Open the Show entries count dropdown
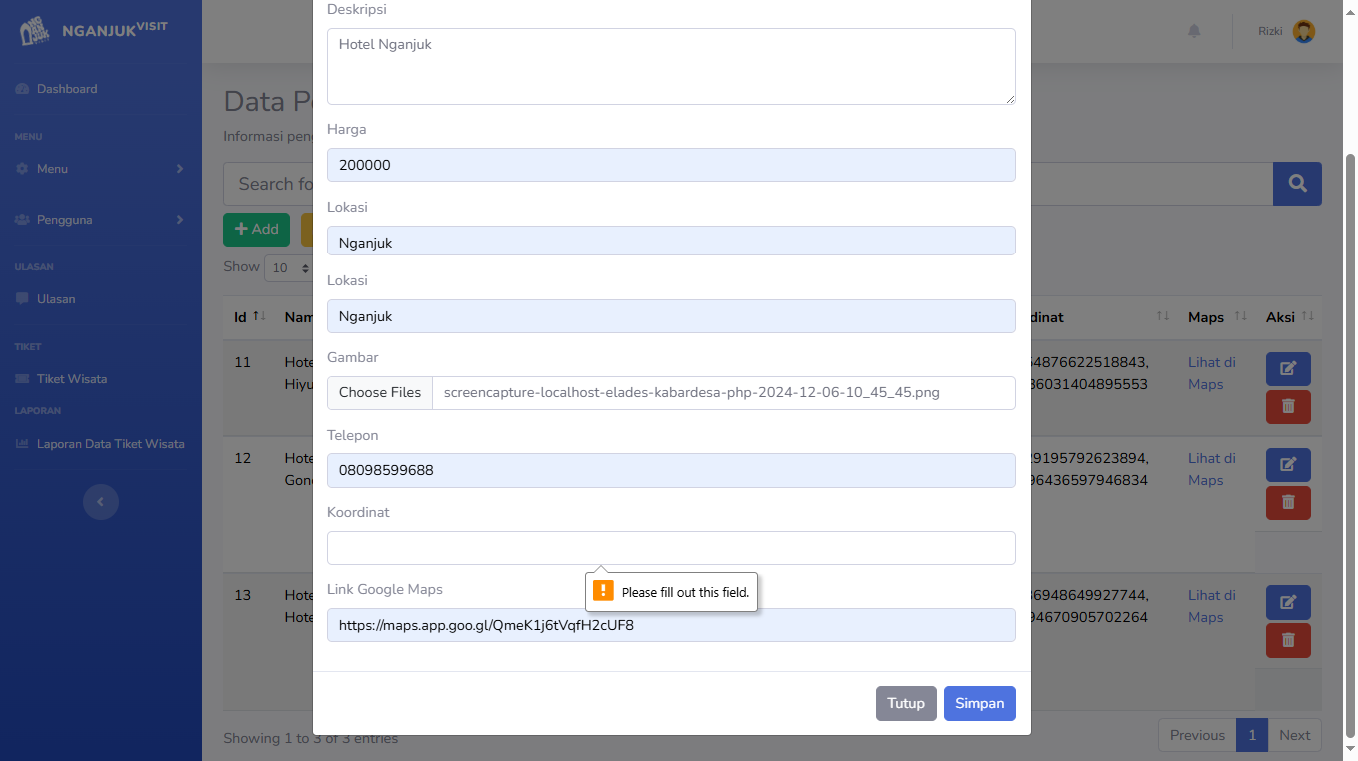1358x761 pixels. (x=290, y=267)
